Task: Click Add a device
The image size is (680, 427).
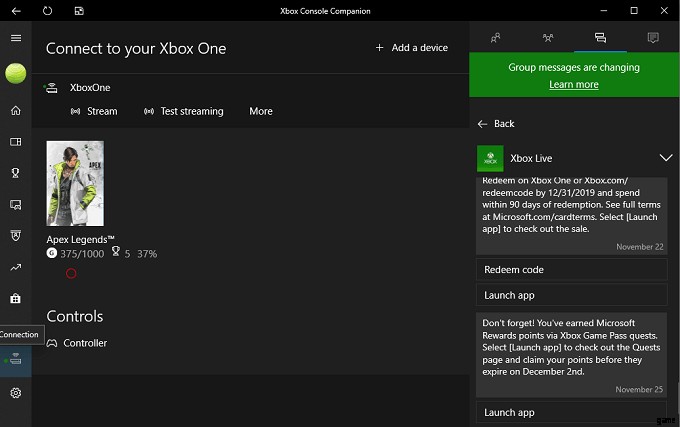Action: coord(411,48)
